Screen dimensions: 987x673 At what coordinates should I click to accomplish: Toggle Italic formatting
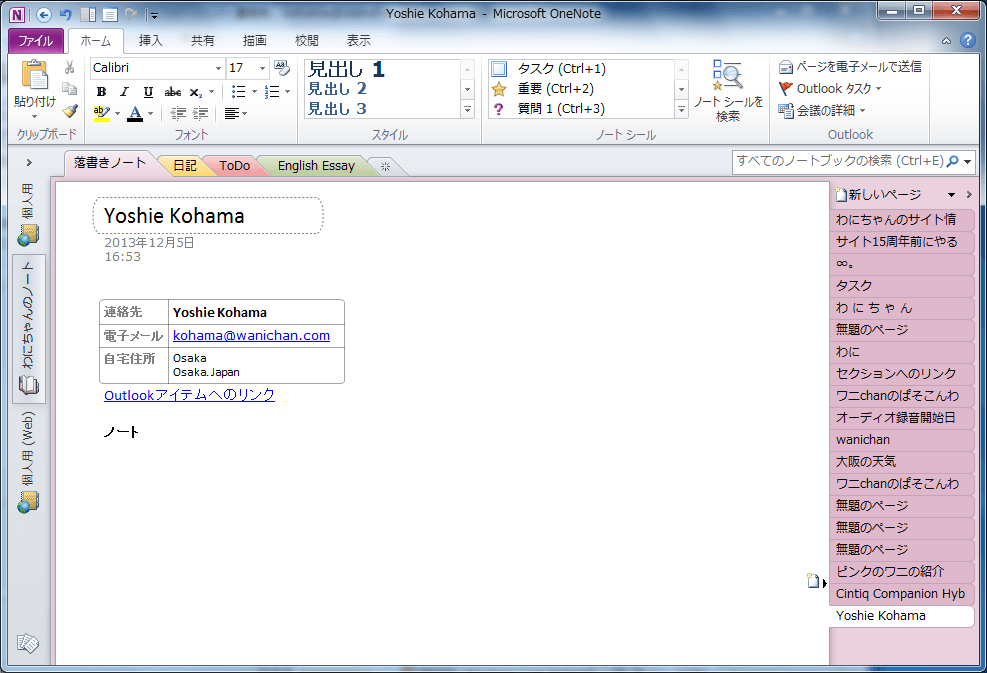pyautogui.click(x=124, y=92)
